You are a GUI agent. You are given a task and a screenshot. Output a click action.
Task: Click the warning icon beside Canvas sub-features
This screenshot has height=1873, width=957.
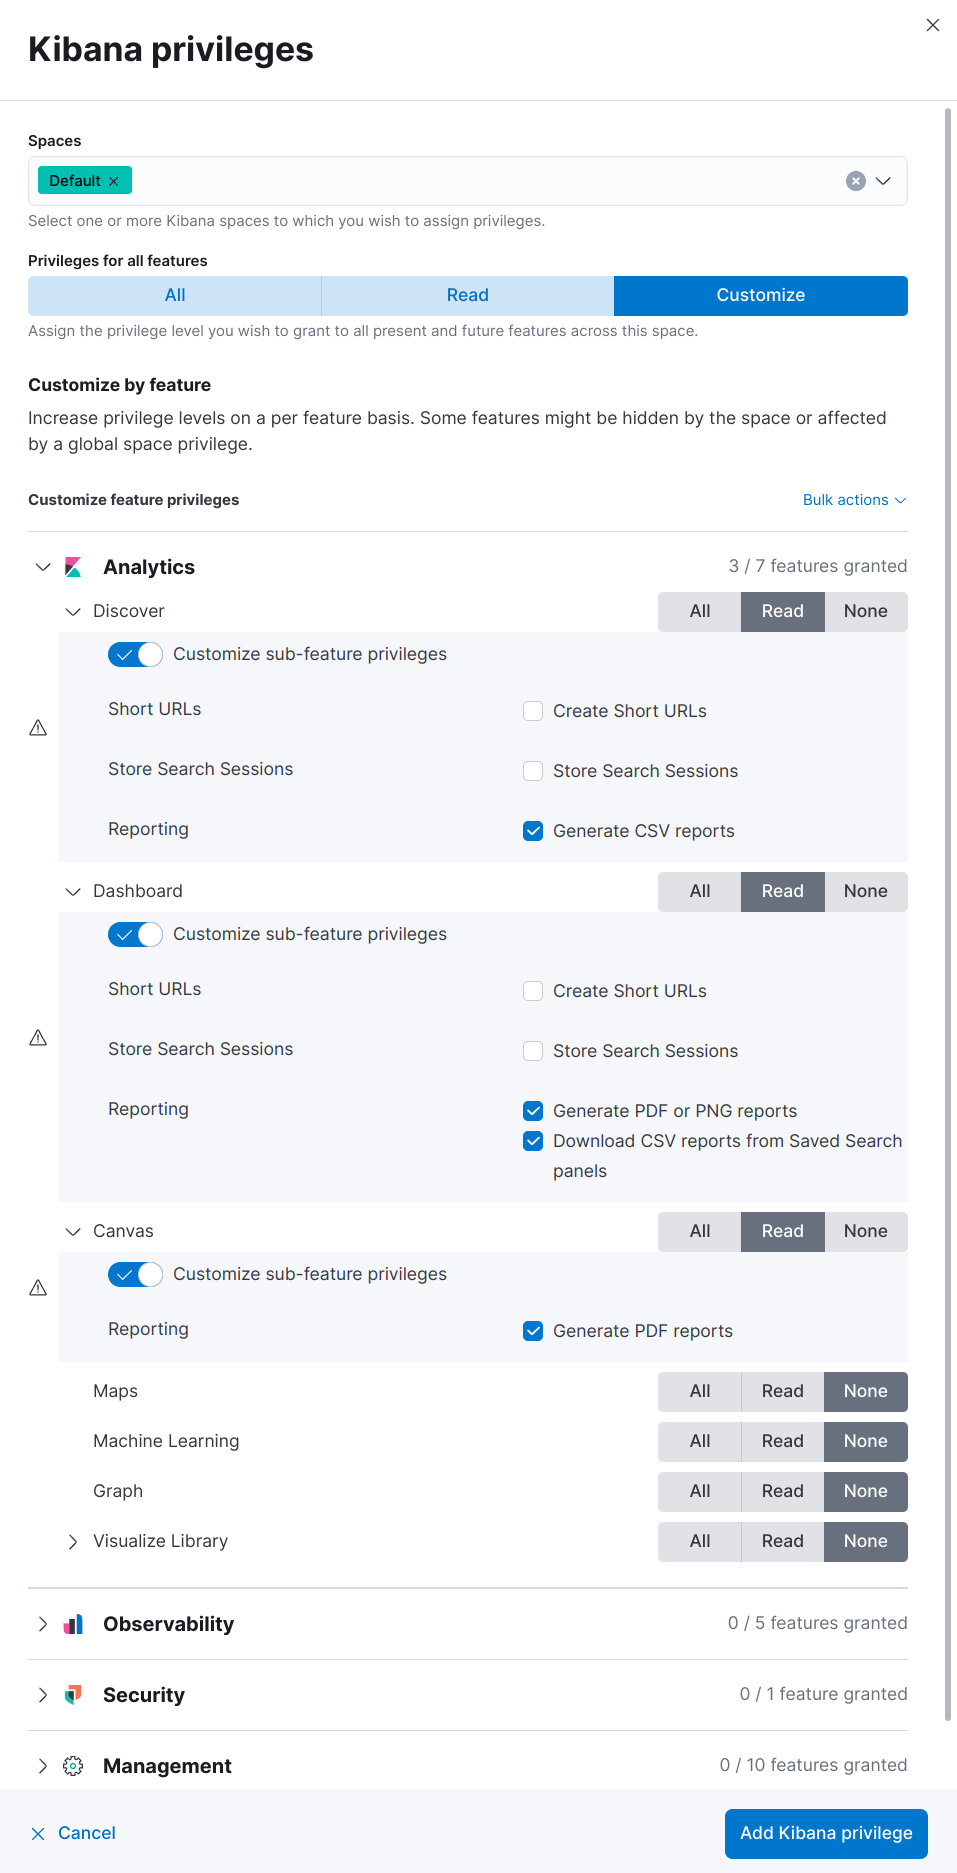[38, 1288]
